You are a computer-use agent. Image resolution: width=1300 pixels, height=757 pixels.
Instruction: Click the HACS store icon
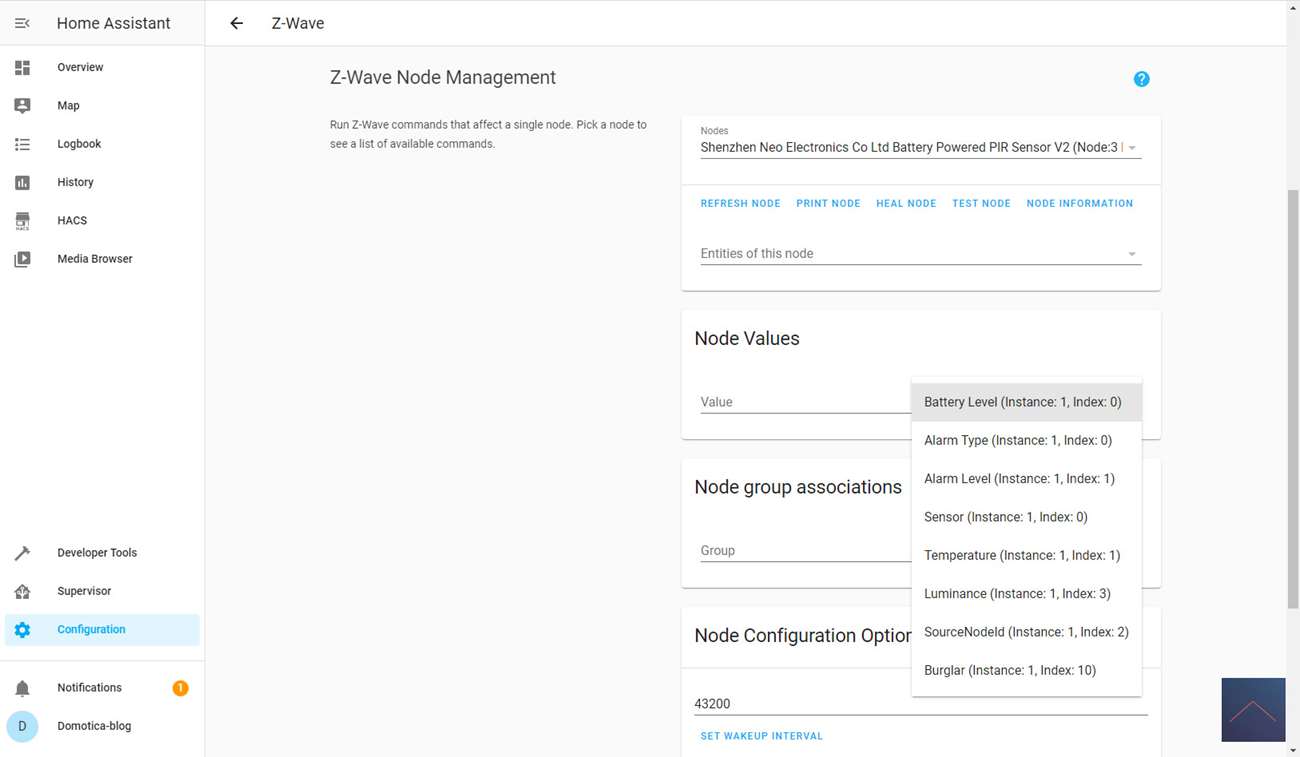(22, 221)
